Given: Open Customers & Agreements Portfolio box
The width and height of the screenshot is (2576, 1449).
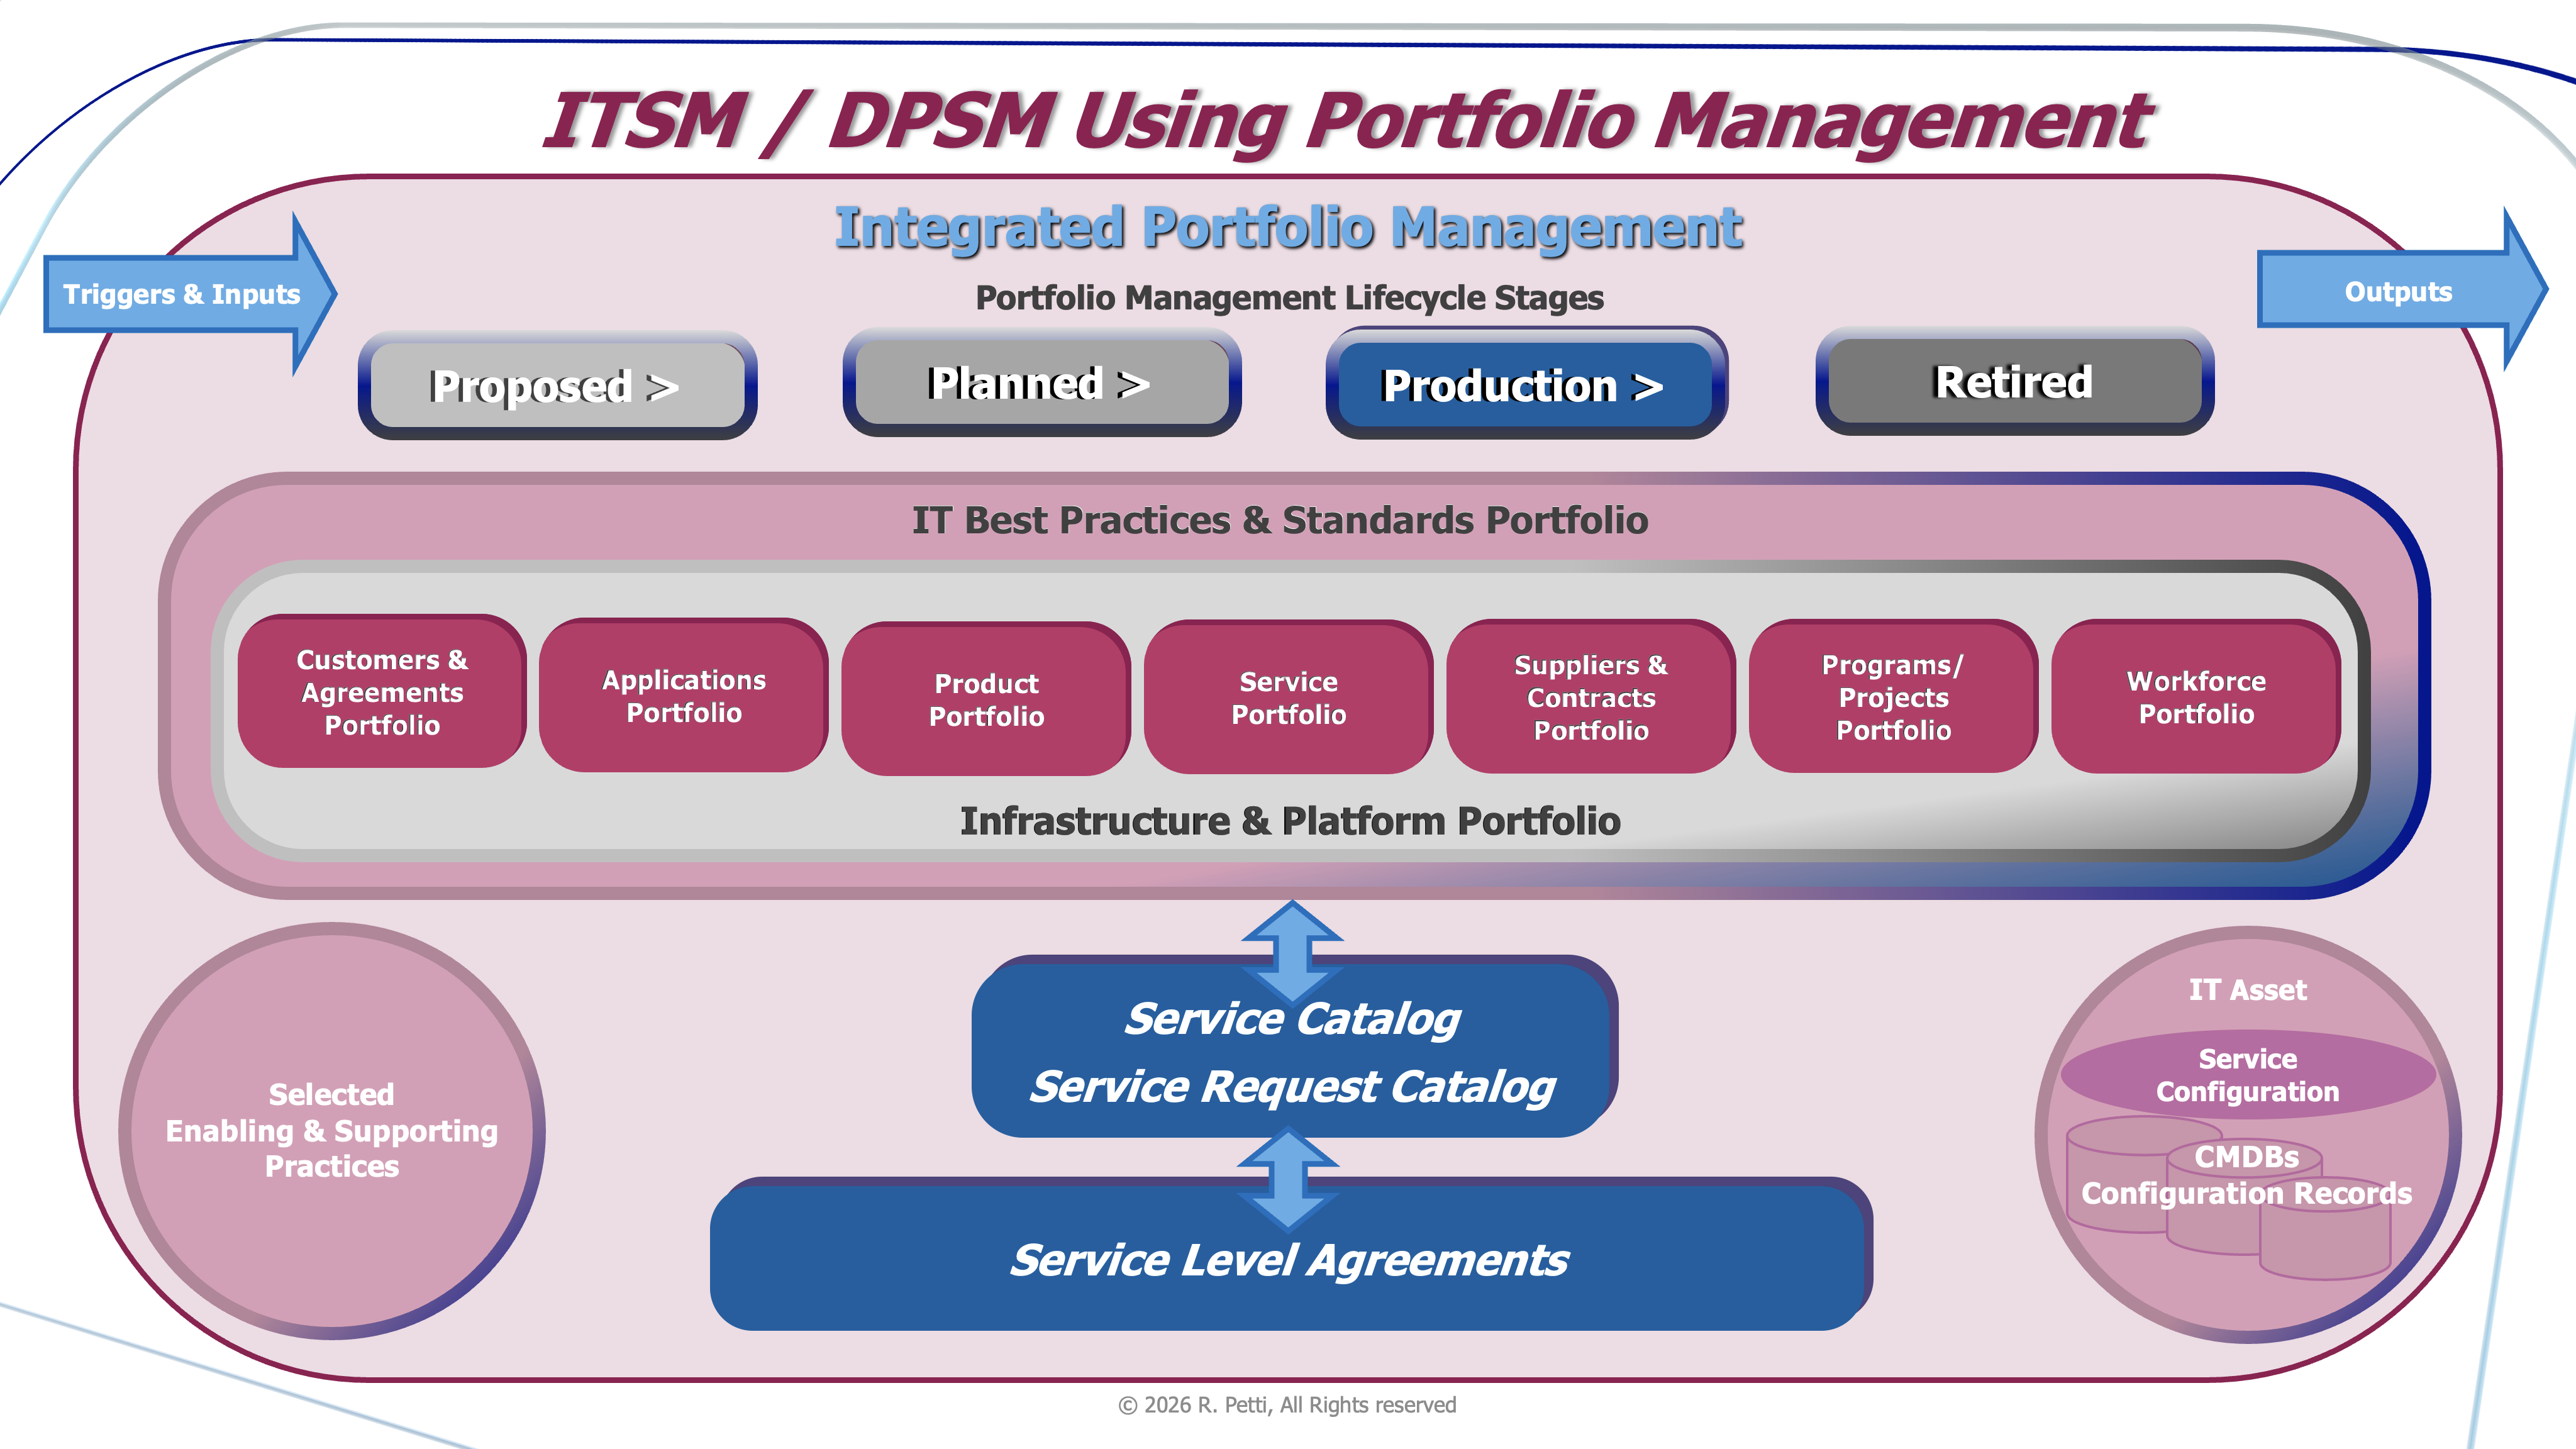Looking at the screenshot, I should 381,692.
